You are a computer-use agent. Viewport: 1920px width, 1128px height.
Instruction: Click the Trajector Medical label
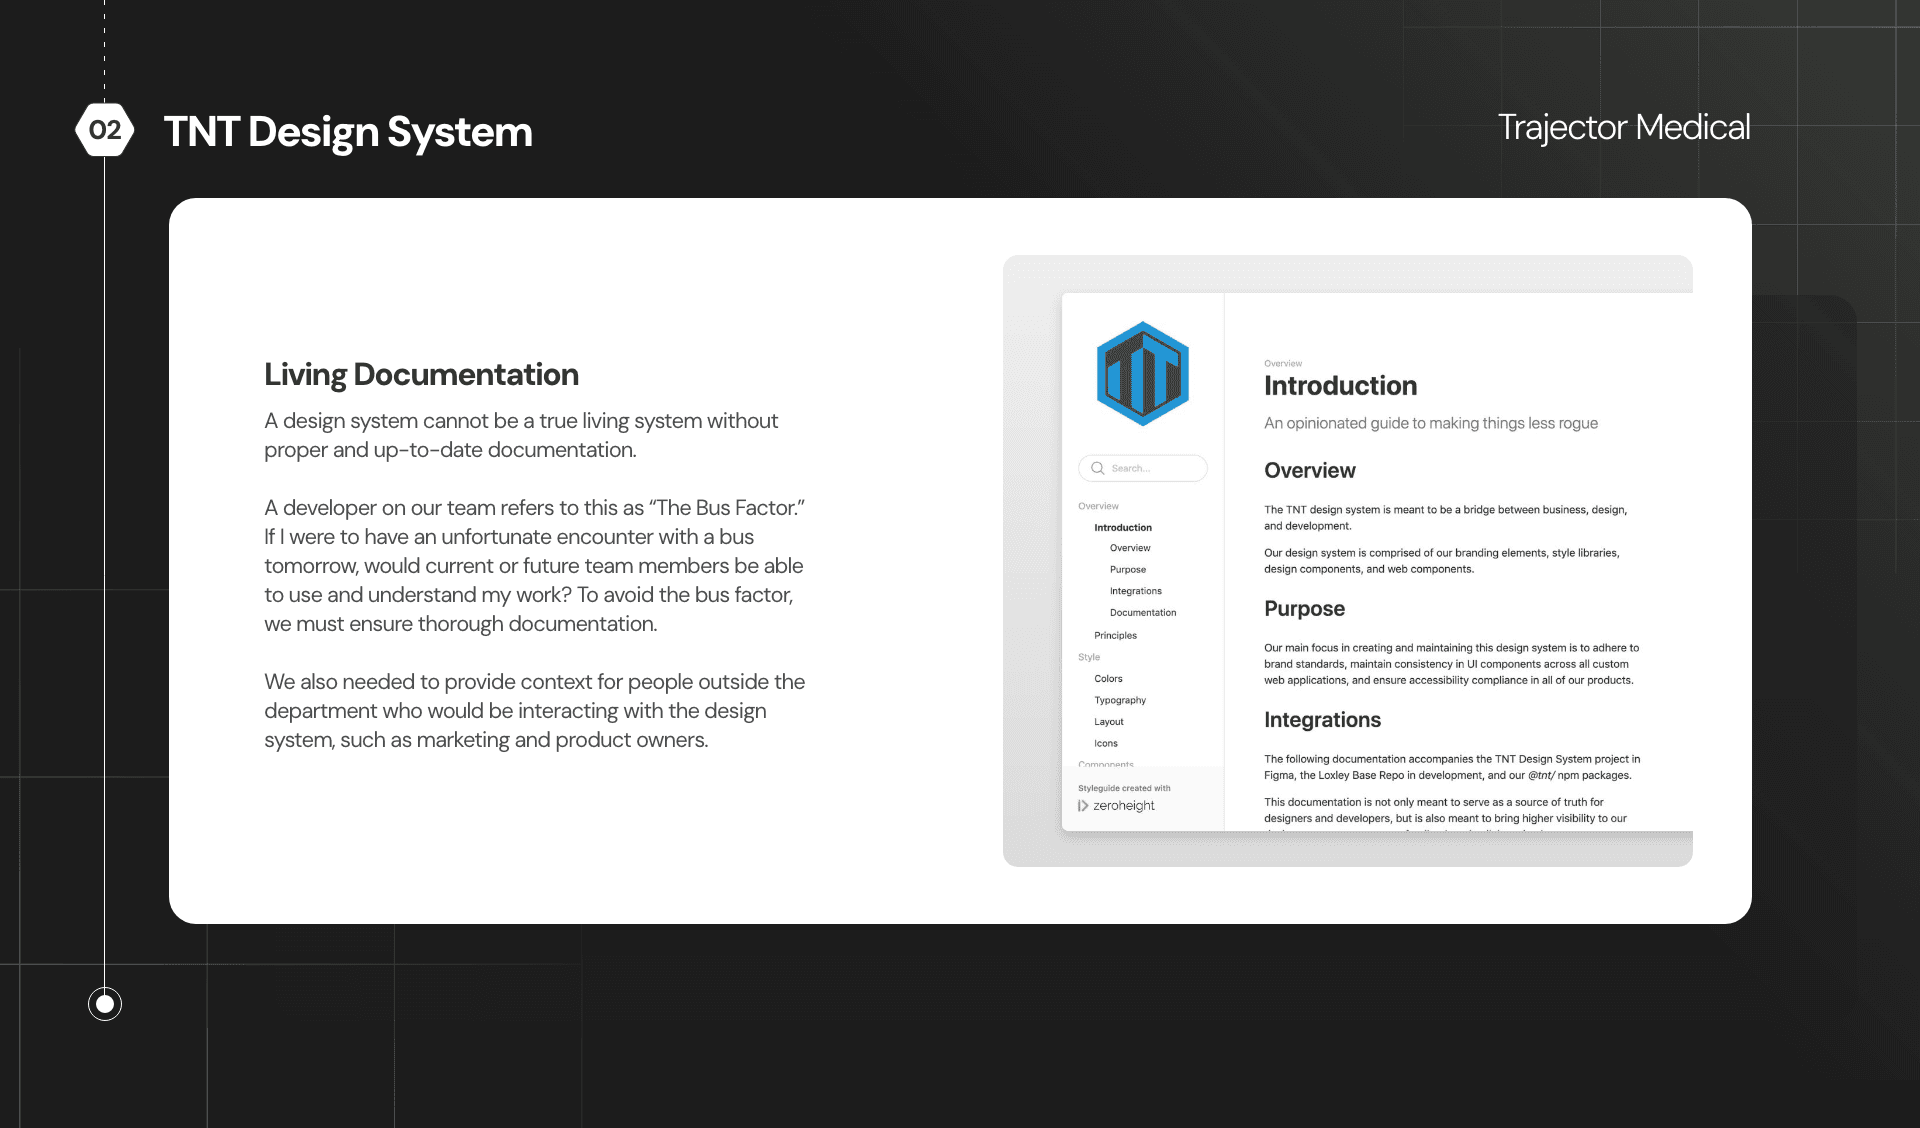point(1624,126)
